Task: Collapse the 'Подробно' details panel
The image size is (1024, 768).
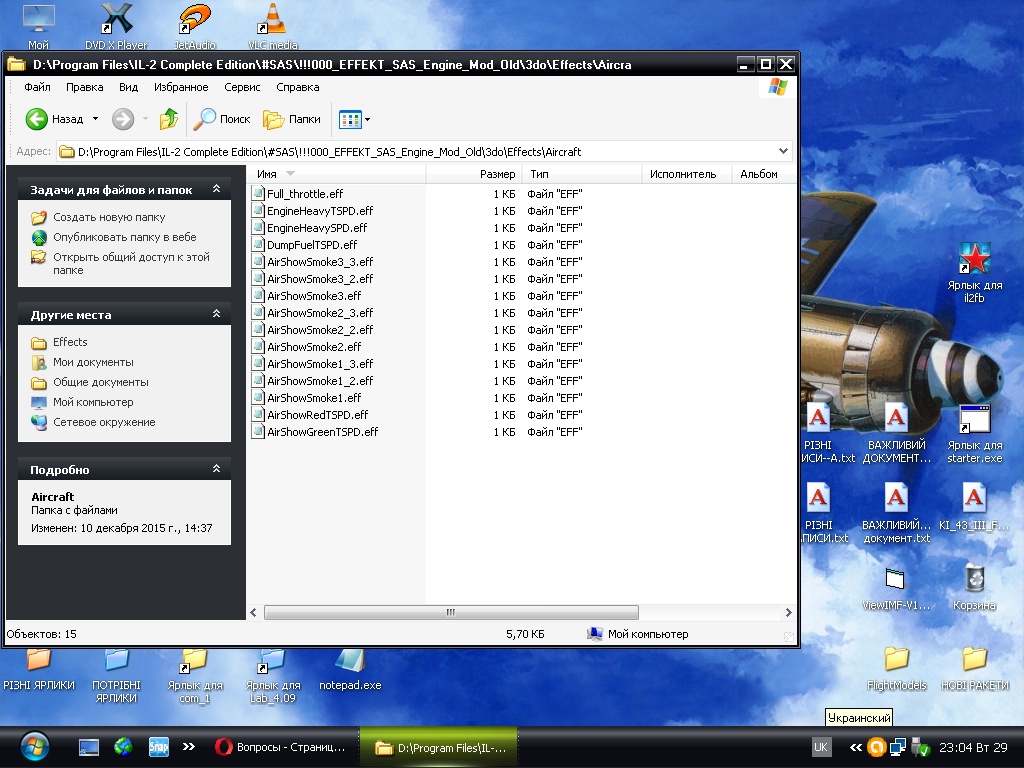Action: click(216, 469)
